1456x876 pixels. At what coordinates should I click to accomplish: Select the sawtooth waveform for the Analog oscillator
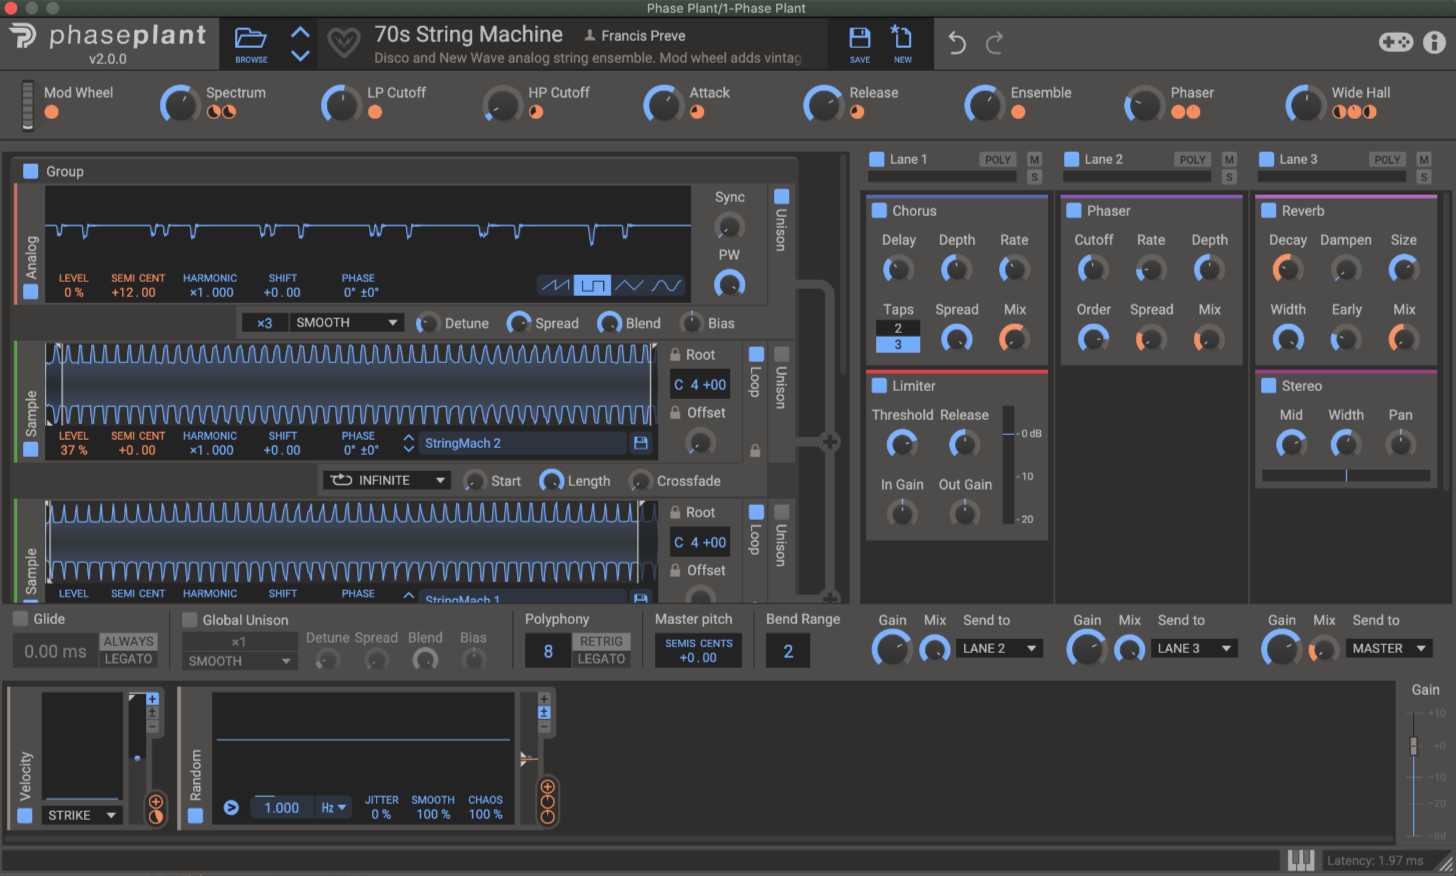click(555, 286)
